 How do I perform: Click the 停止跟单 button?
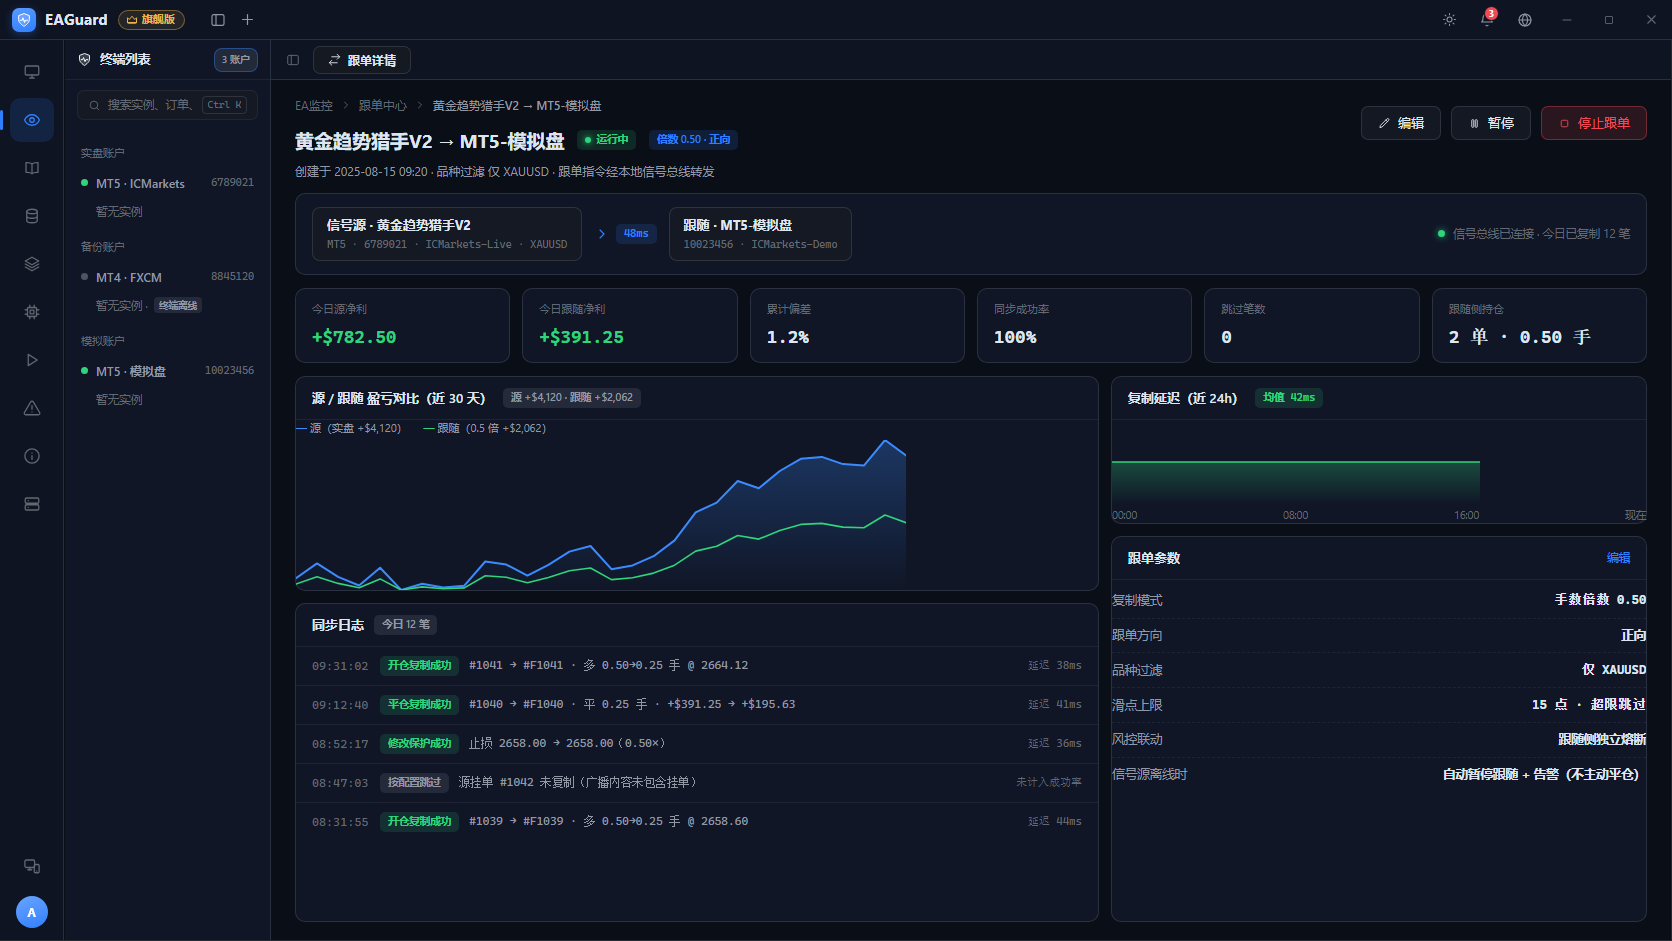pyautogui.click(x=1594, y=123)
